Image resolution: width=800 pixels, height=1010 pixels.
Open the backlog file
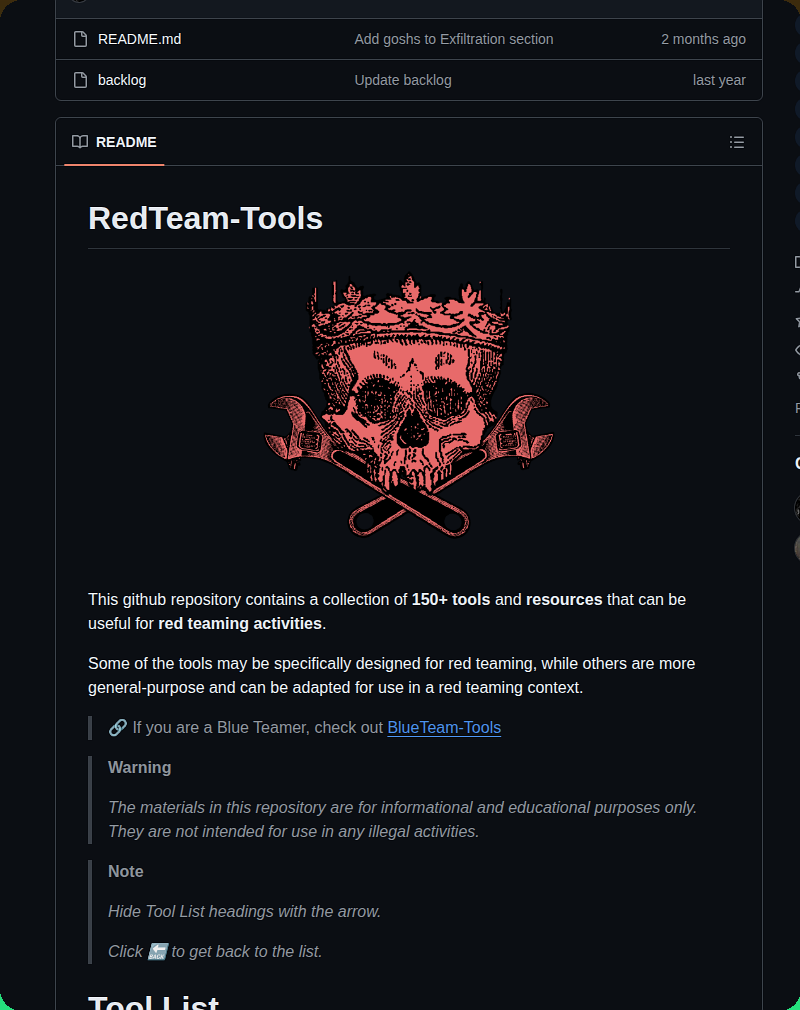point(122,80)
